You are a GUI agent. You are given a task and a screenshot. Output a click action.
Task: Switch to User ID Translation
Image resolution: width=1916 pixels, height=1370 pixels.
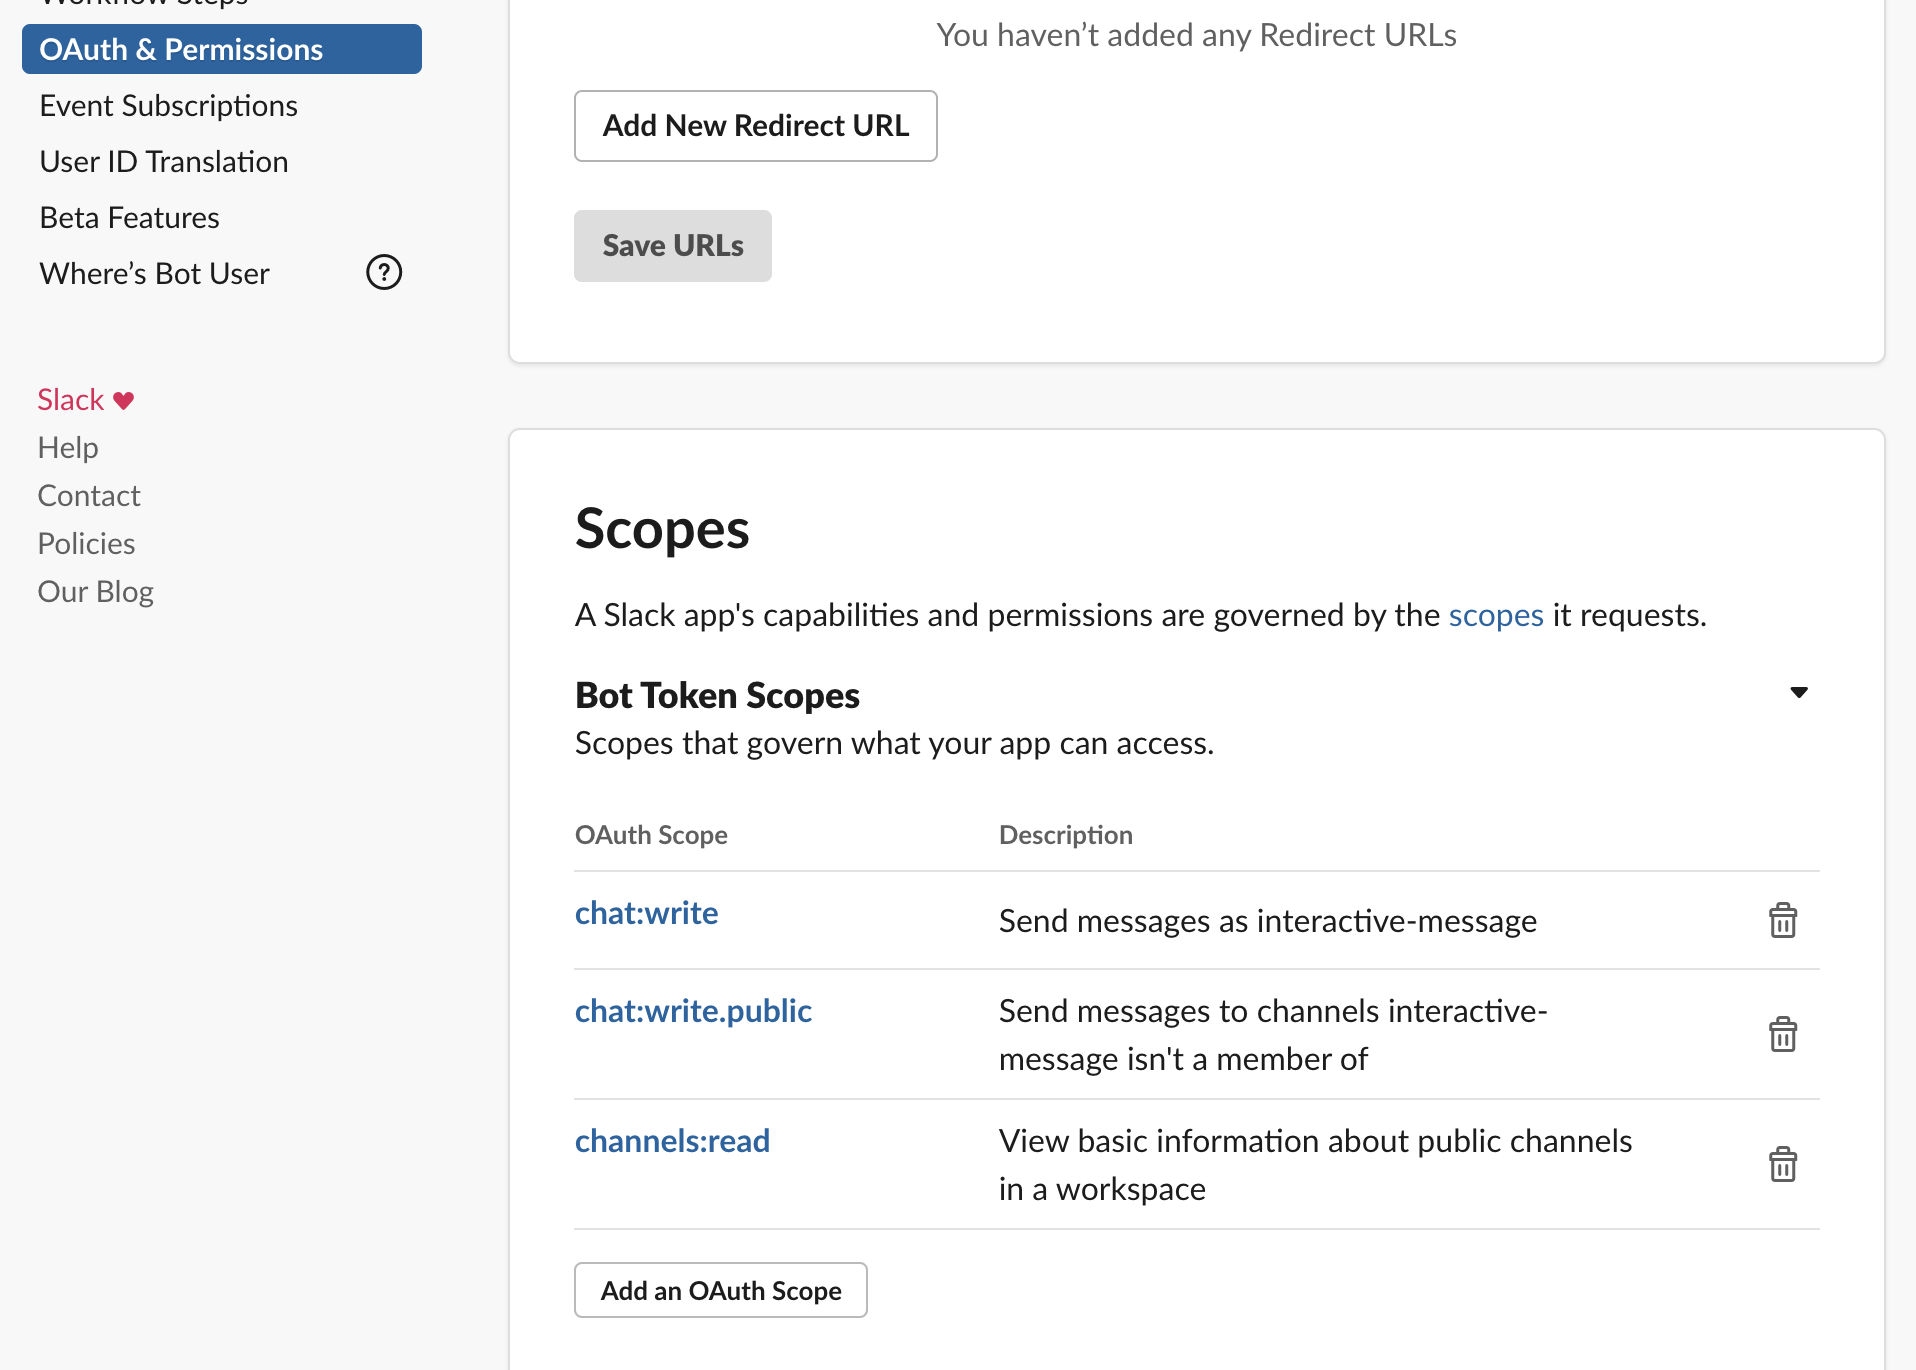tap(163, 161)
